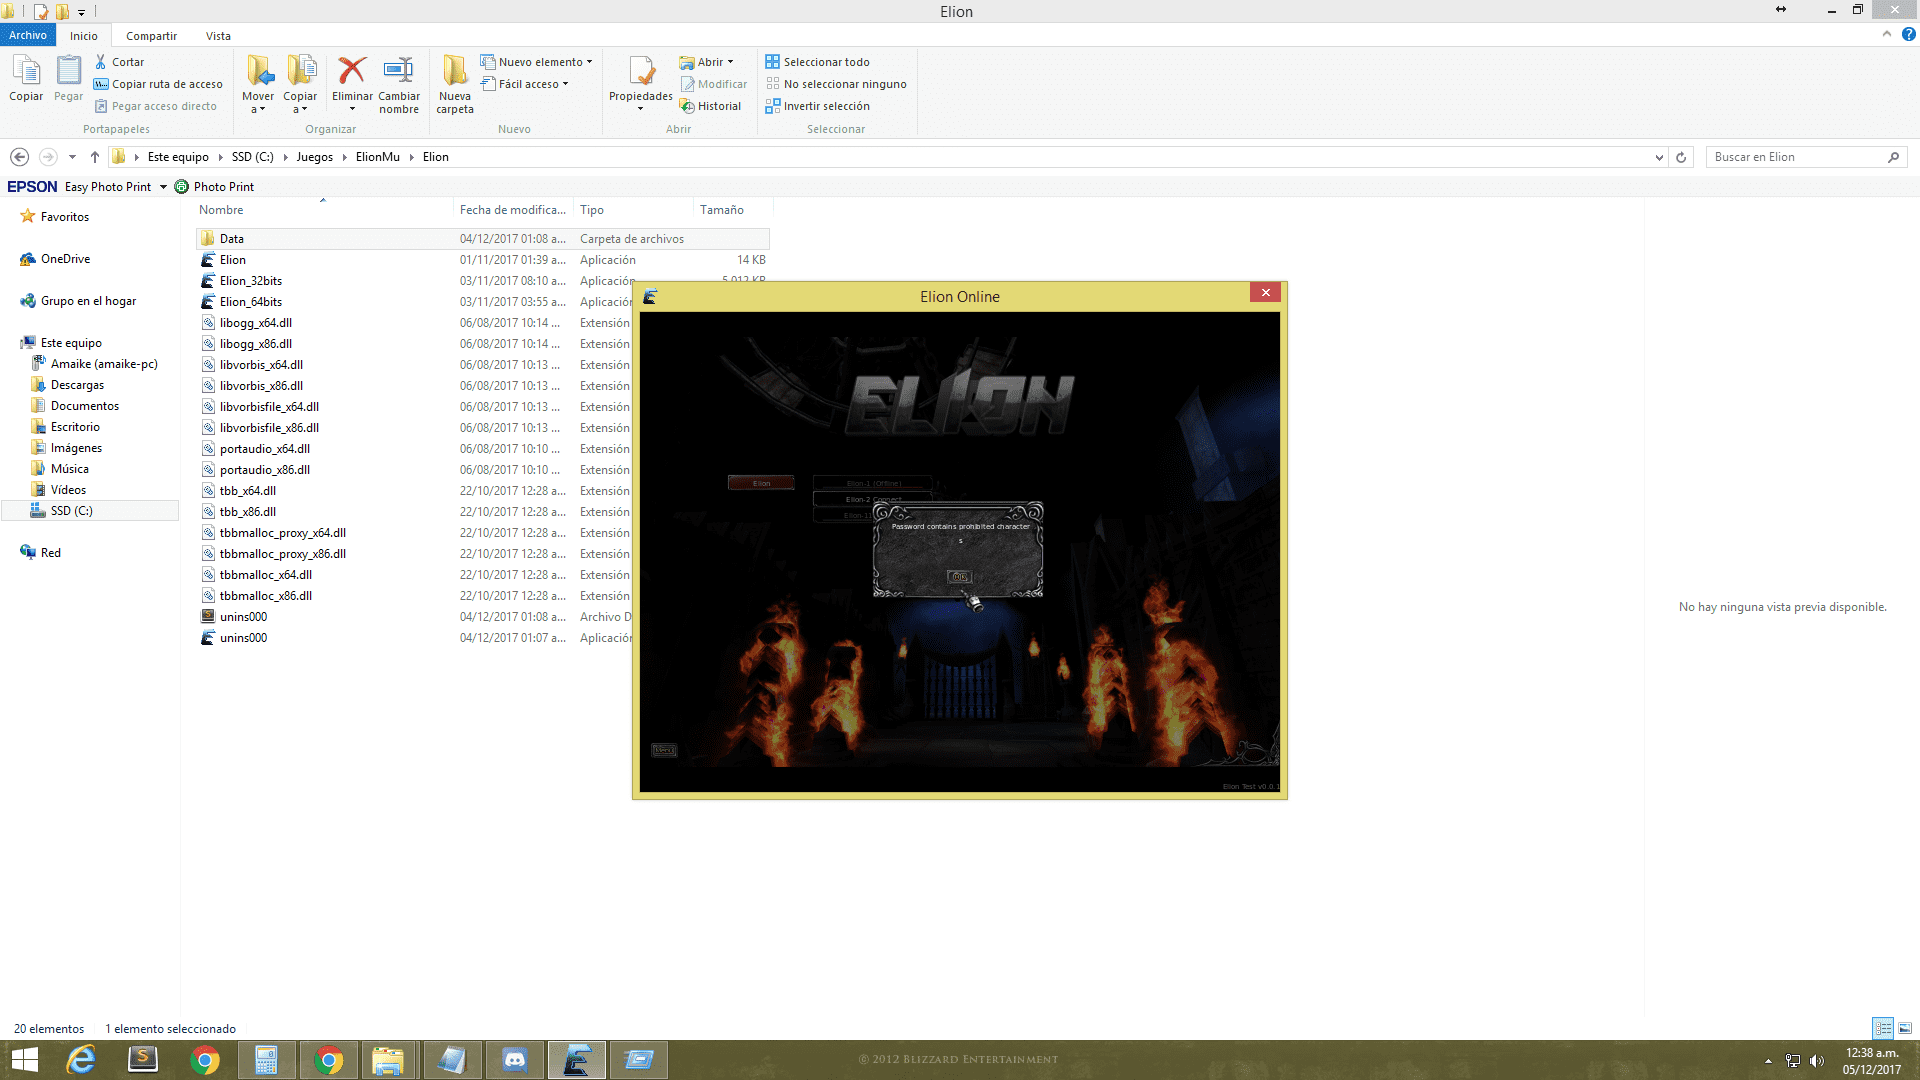The height and width of the screenshot is (1080, 1920).
Task: Select the Data folder row
Action: coord(482,239)
